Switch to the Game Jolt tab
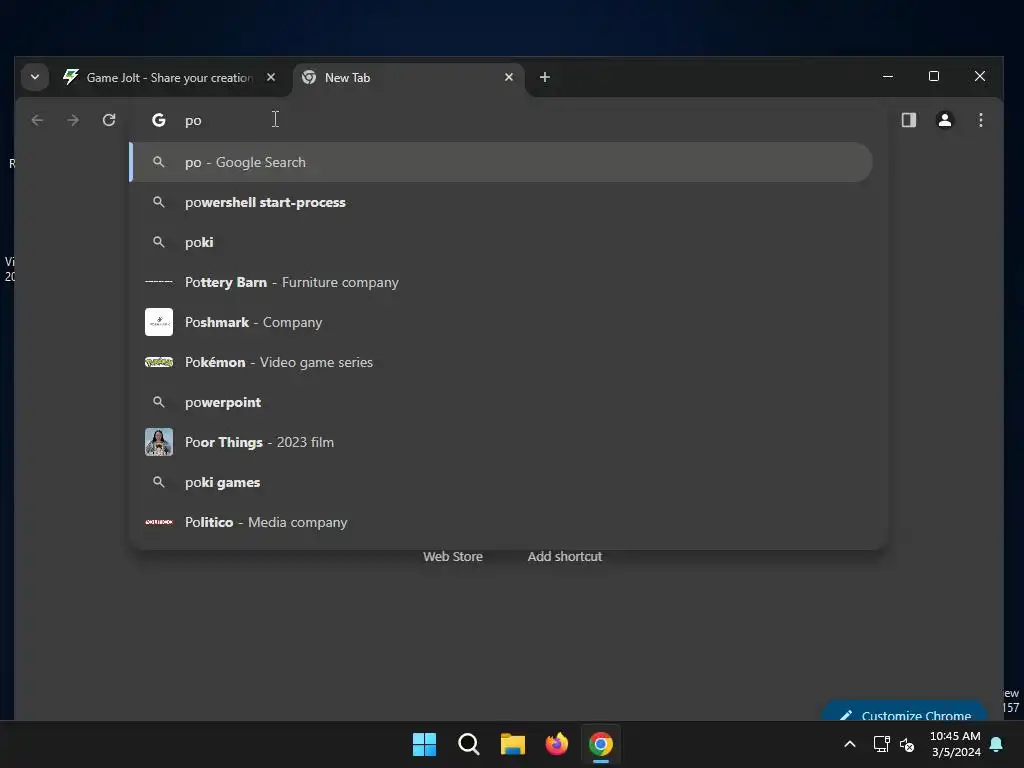Screen dimensions: 1024x768 pos(168,78)
